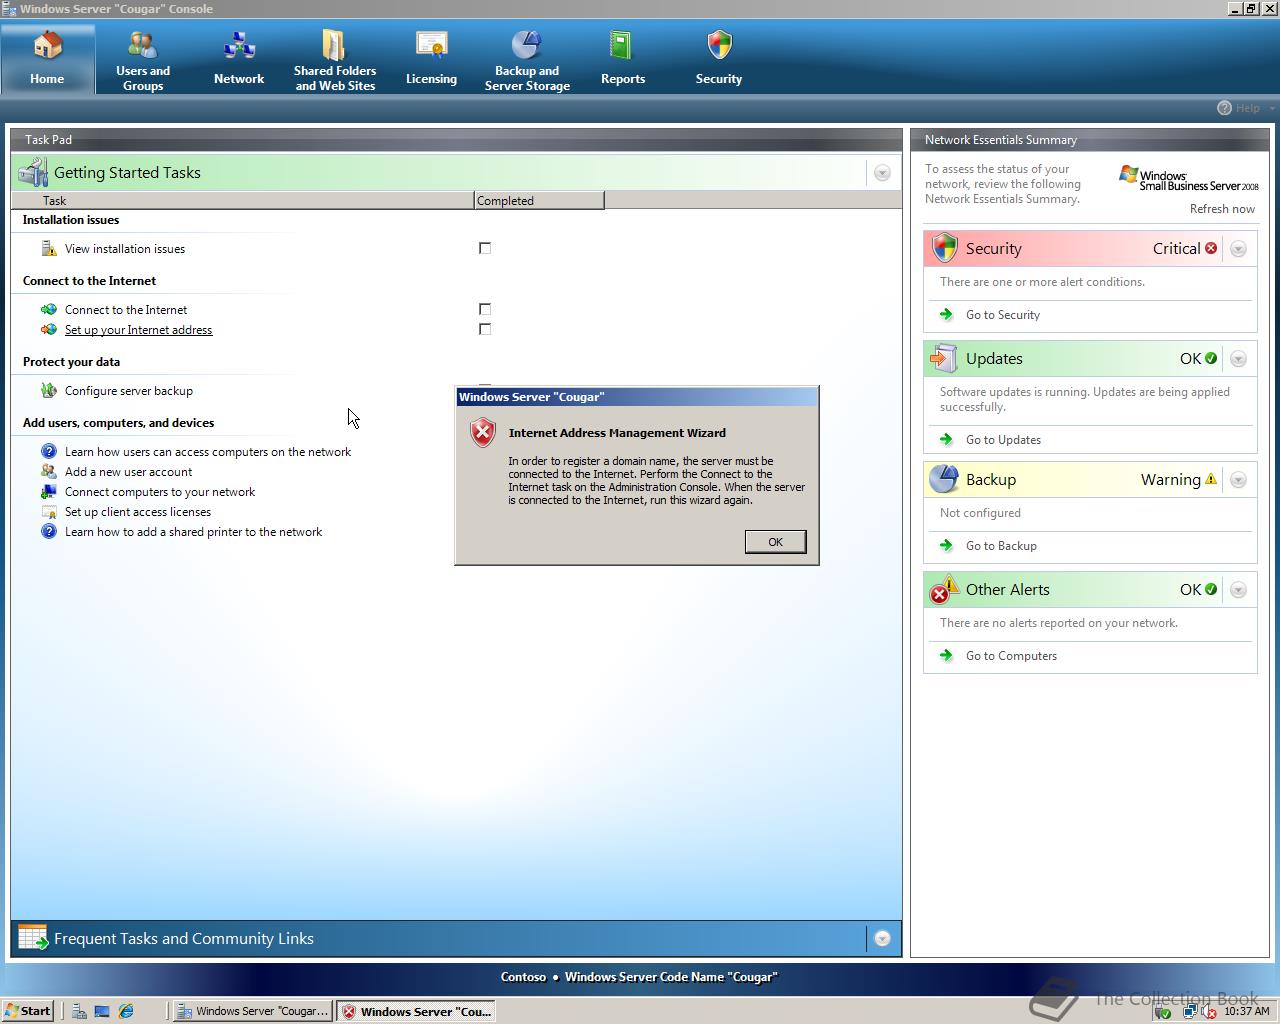
Task: Click the green arrow beside Go to Security
Action: tap(946, 314)
